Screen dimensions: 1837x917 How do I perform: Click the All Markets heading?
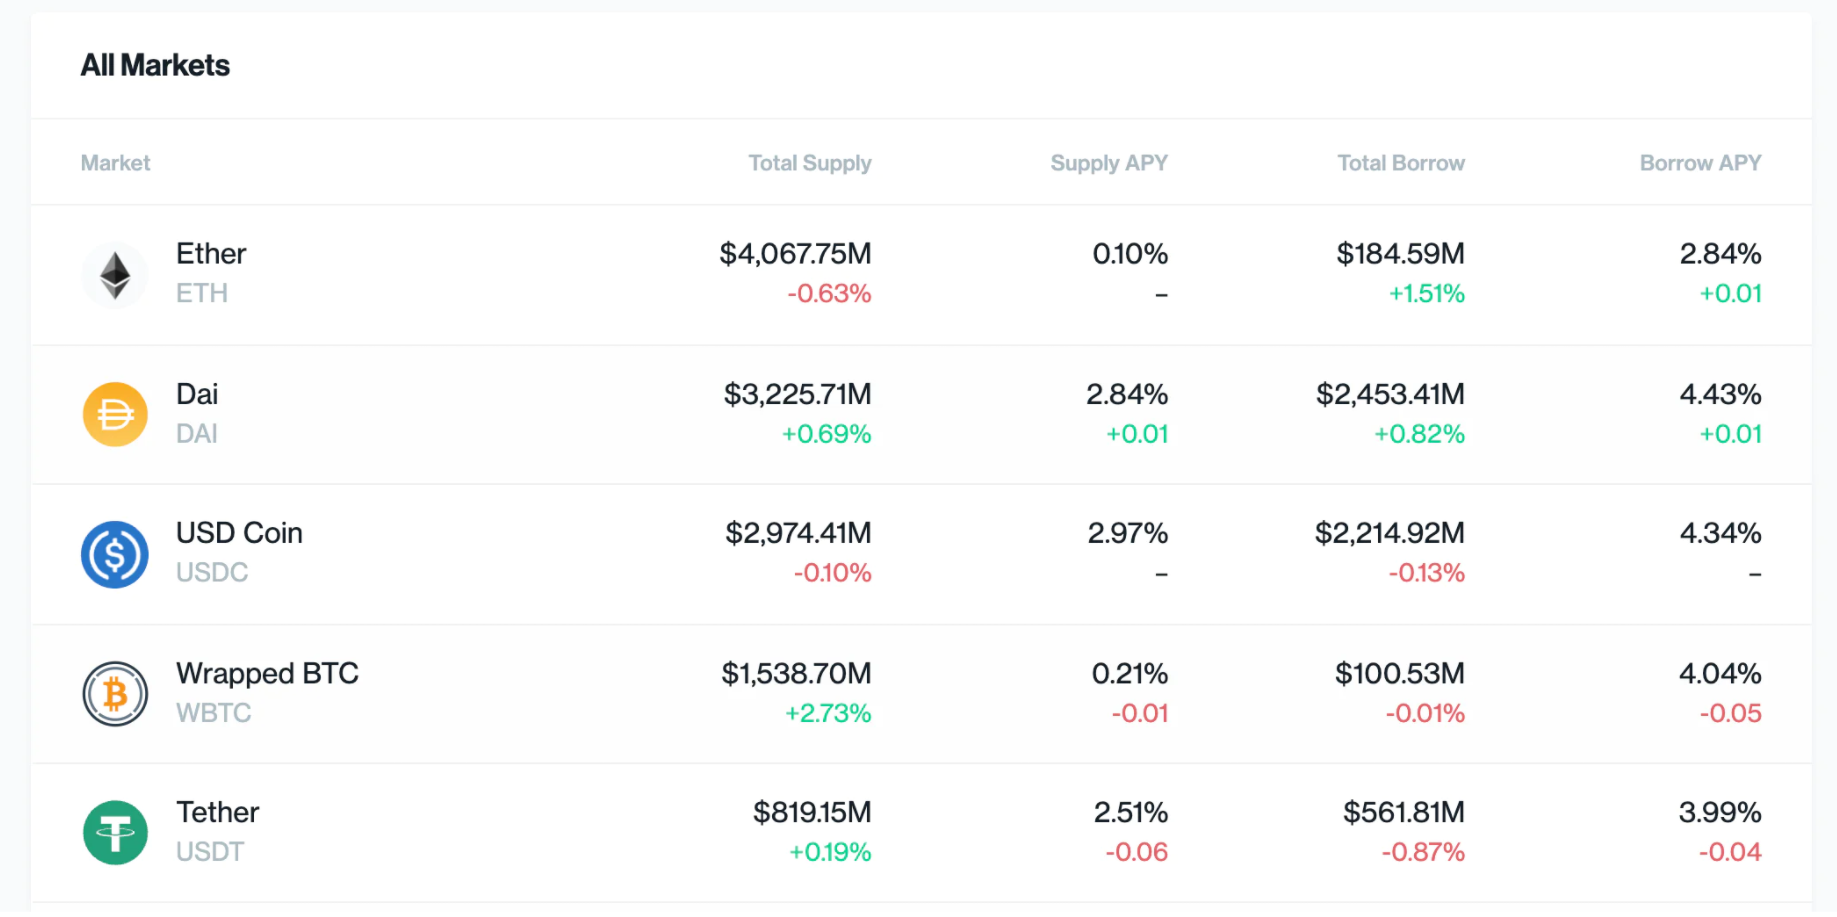coord(155,65)
